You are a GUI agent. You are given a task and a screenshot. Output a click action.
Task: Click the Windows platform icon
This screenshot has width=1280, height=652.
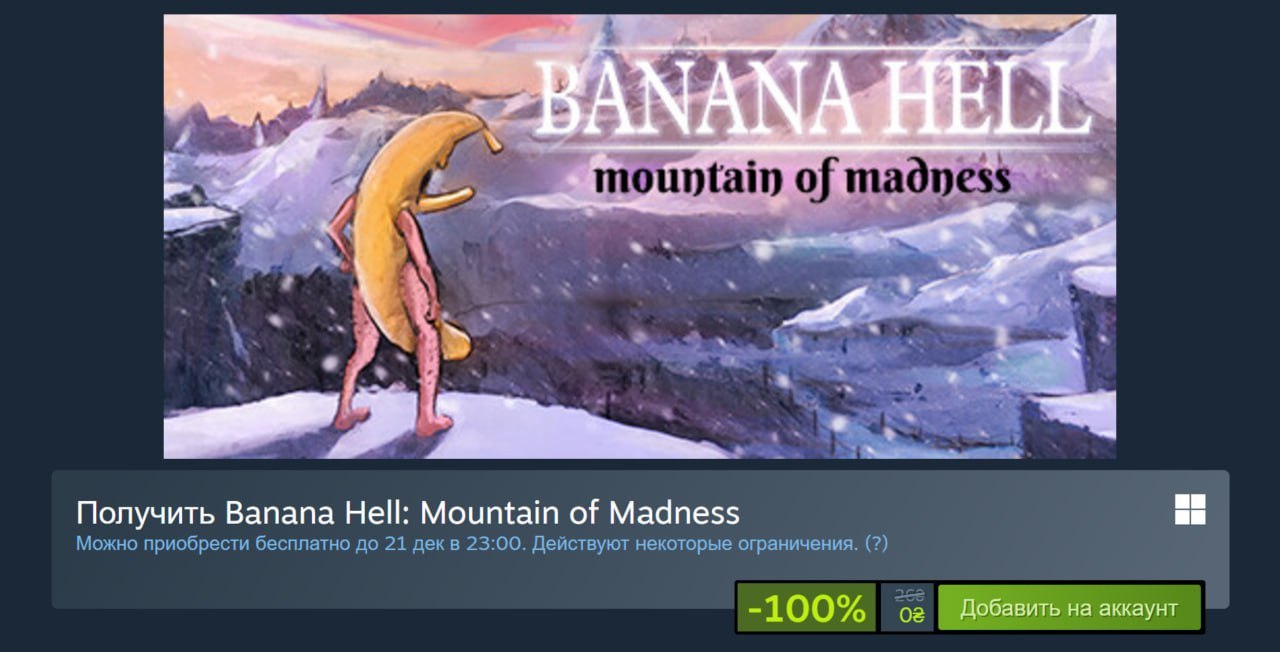click(x=1190, y=509)
